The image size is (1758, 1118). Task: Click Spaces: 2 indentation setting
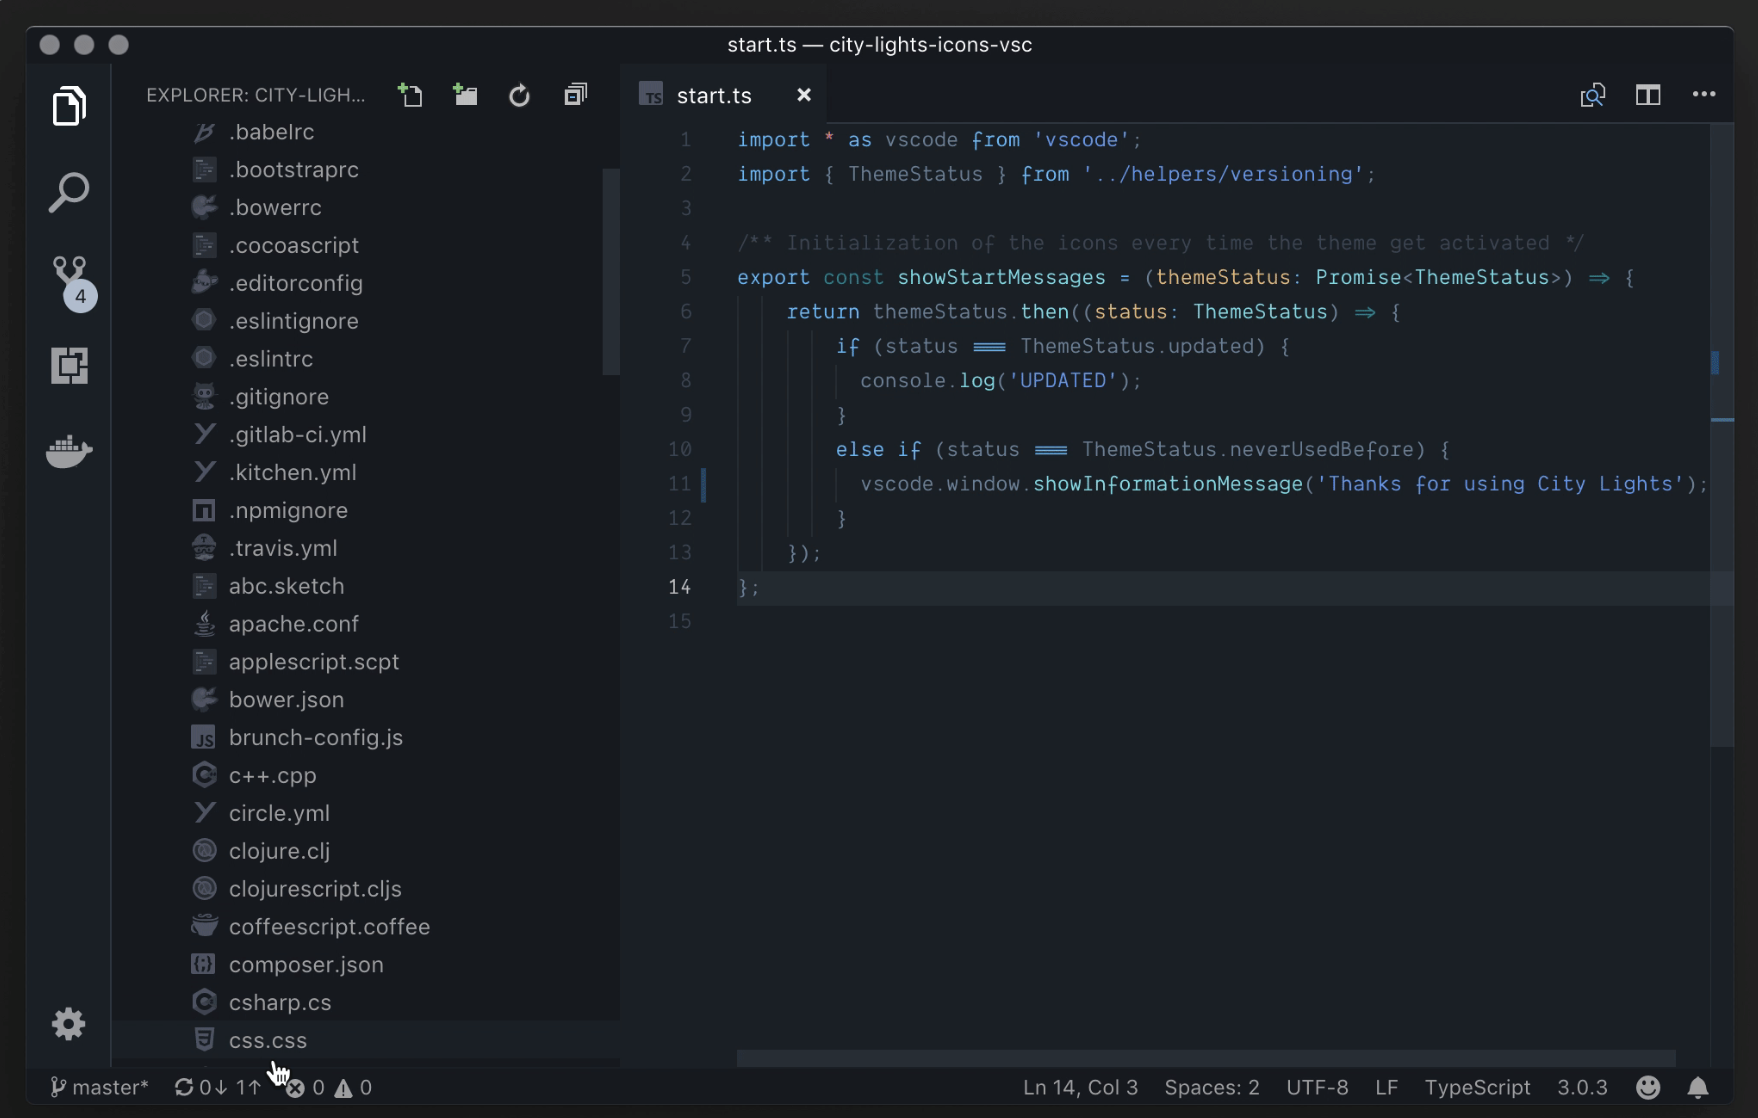(x=1211, y=1087)
